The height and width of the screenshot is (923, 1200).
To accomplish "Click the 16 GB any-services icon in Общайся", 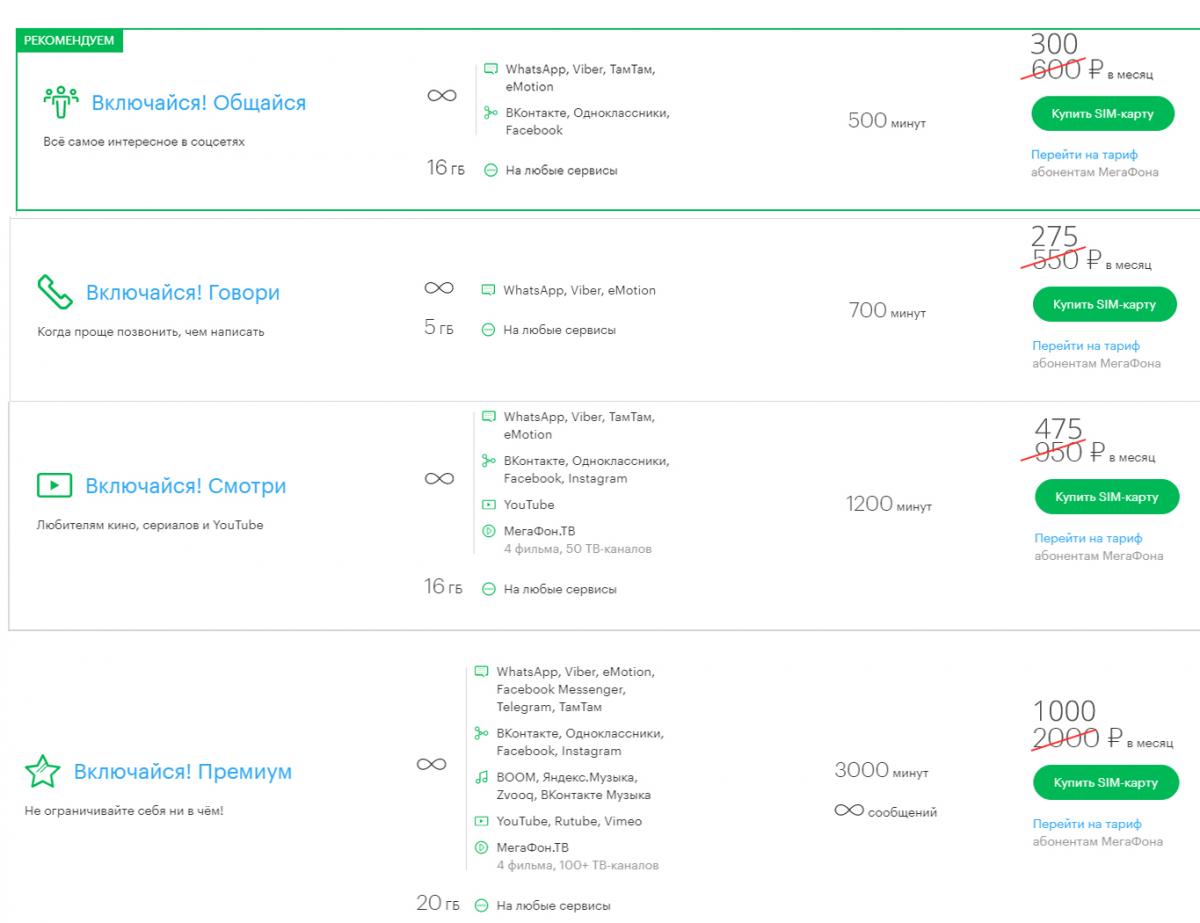I will pos(490,171).
